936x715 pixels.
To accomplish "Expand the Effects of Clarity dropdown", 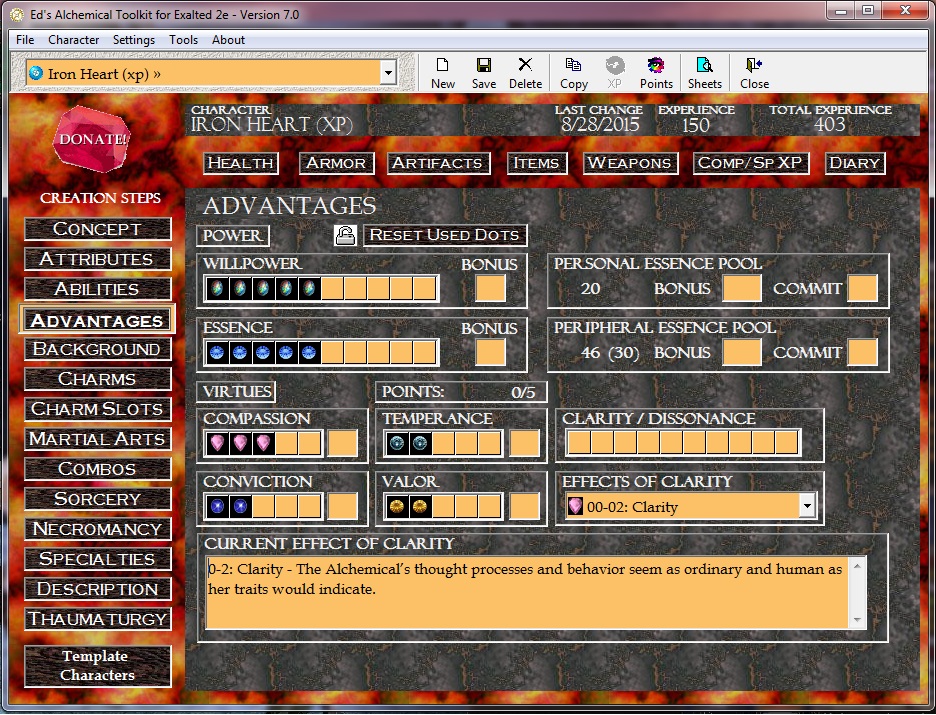I will [807, 507].
